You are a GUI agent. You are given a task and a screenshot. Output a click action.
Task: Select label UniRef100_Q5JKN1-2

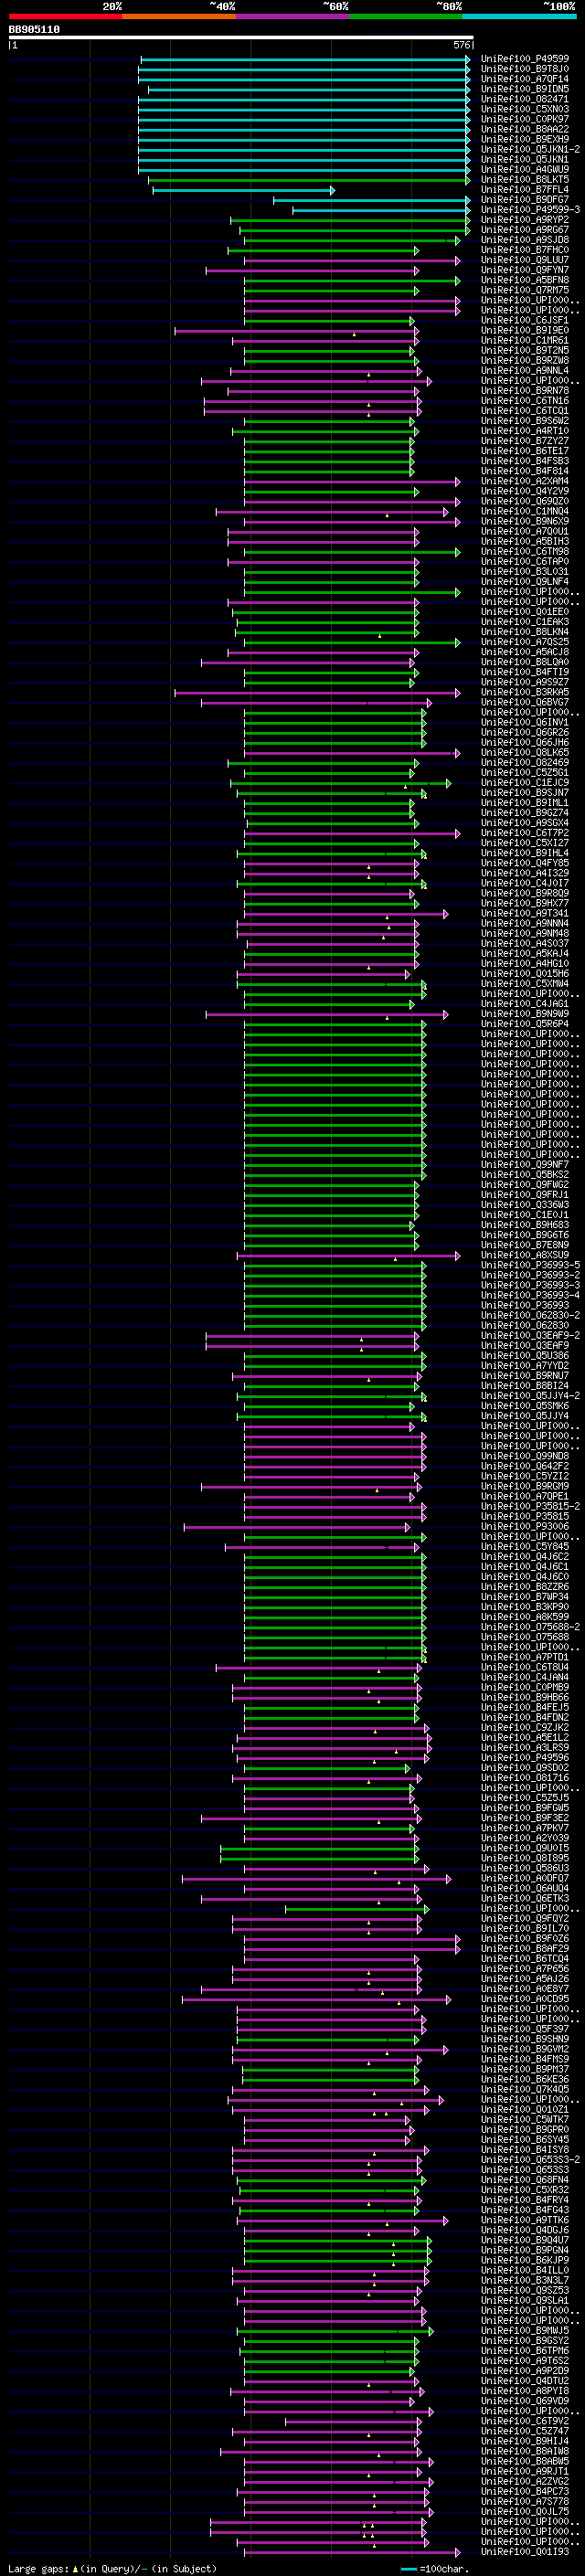[x=530, y=149]
